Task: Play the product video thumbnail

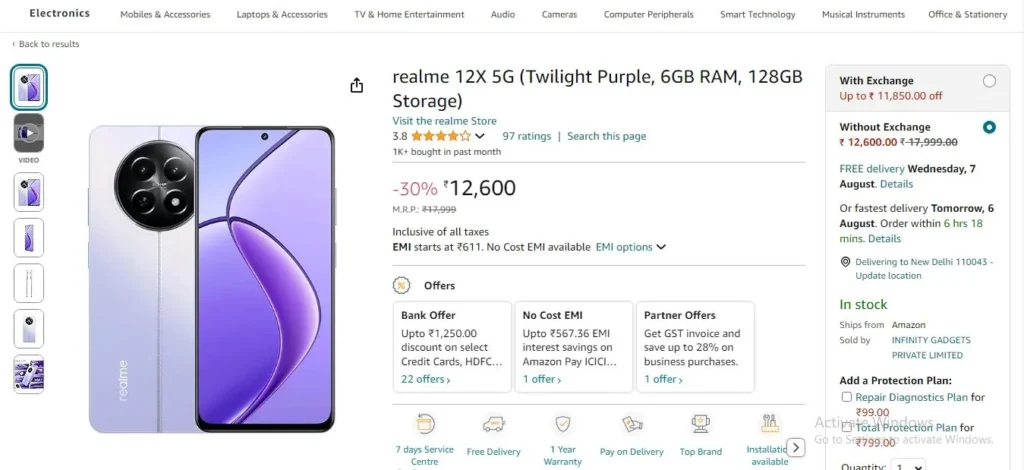Action: click(x=29, y=133)
